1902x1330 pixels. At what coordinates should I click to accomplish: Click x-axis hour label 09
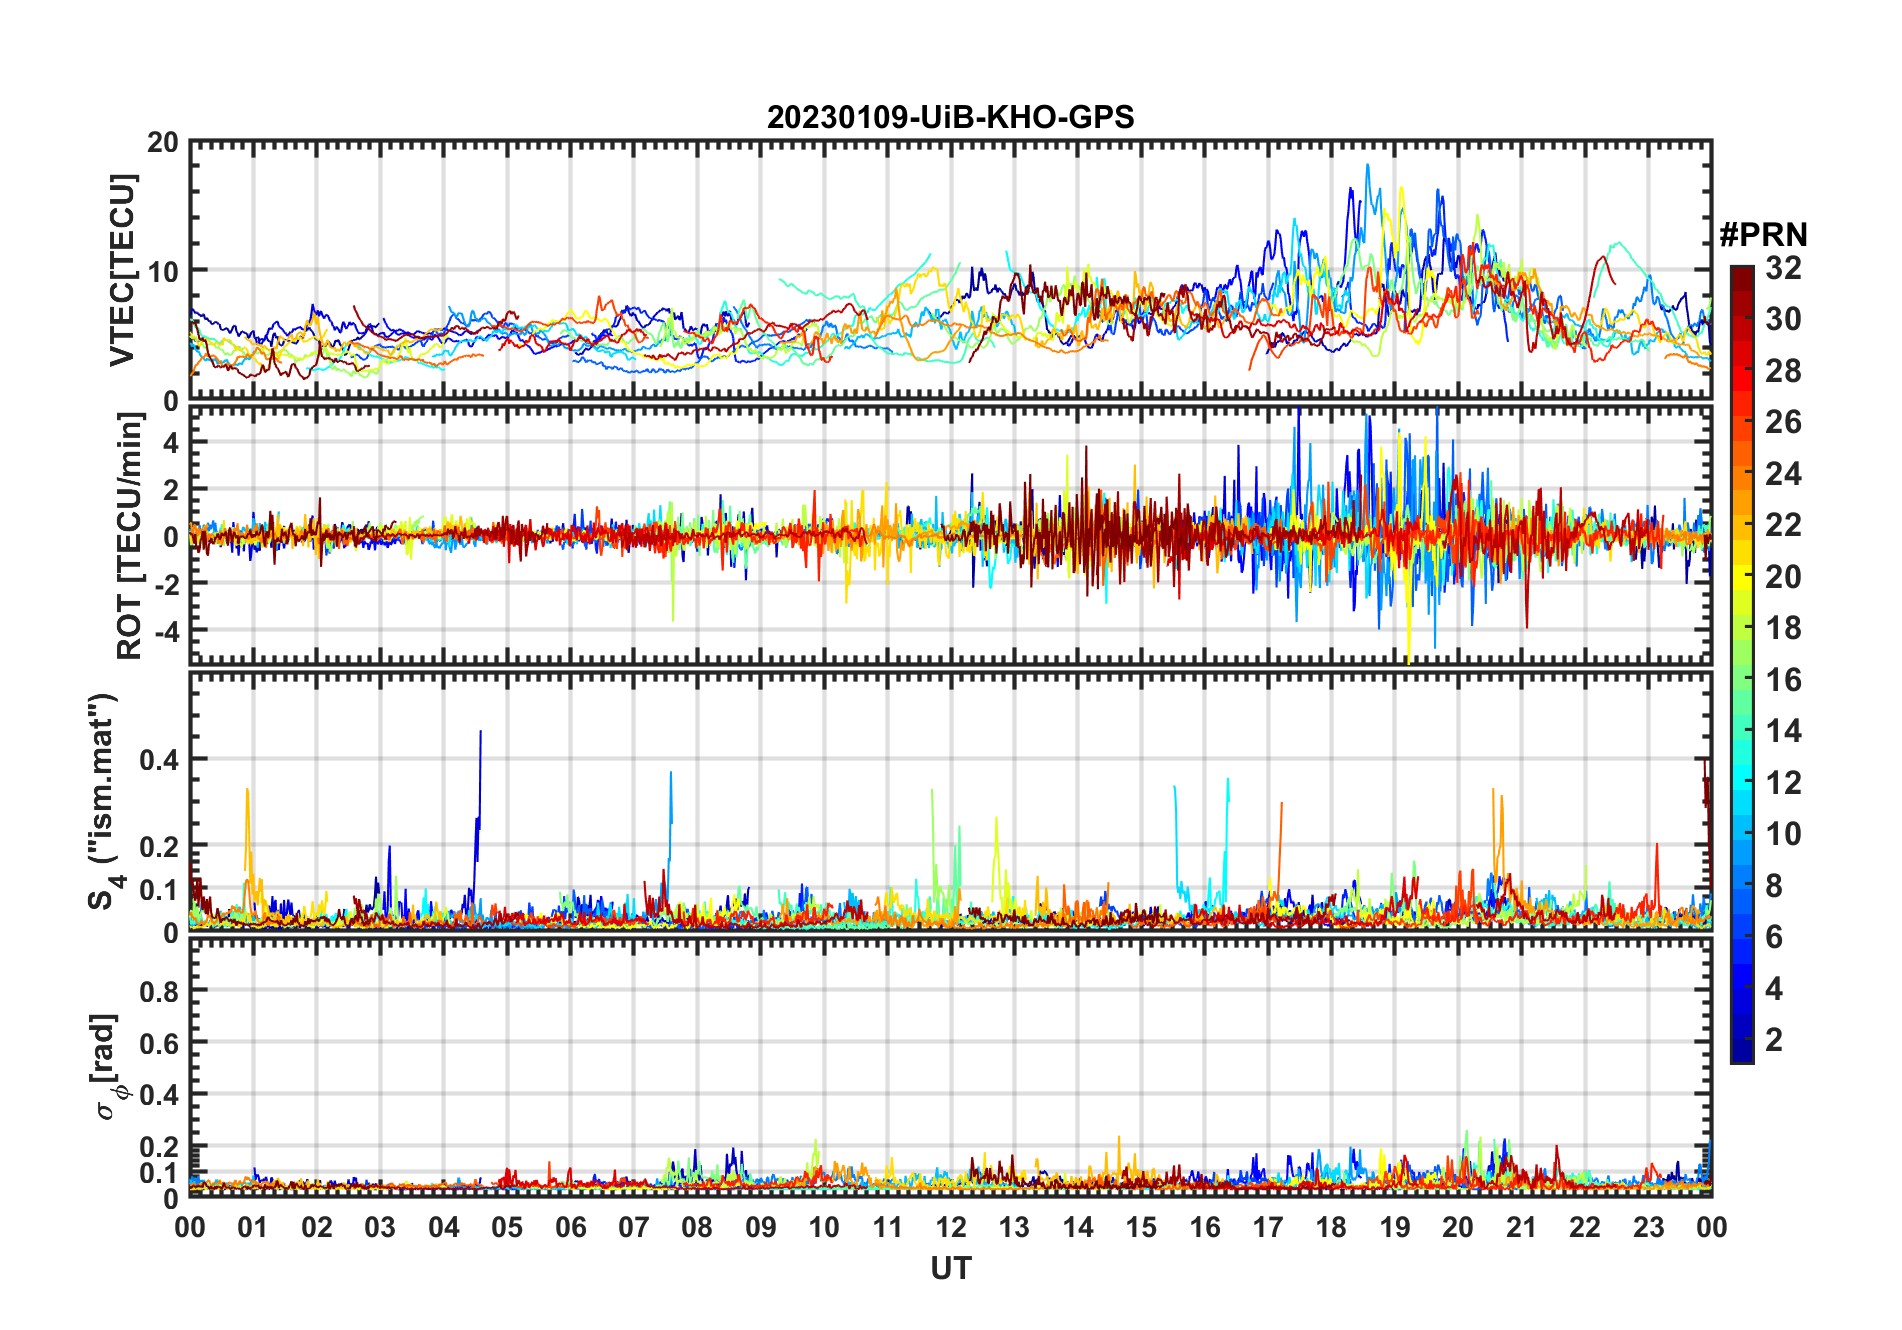click(x=760, y=1227)
